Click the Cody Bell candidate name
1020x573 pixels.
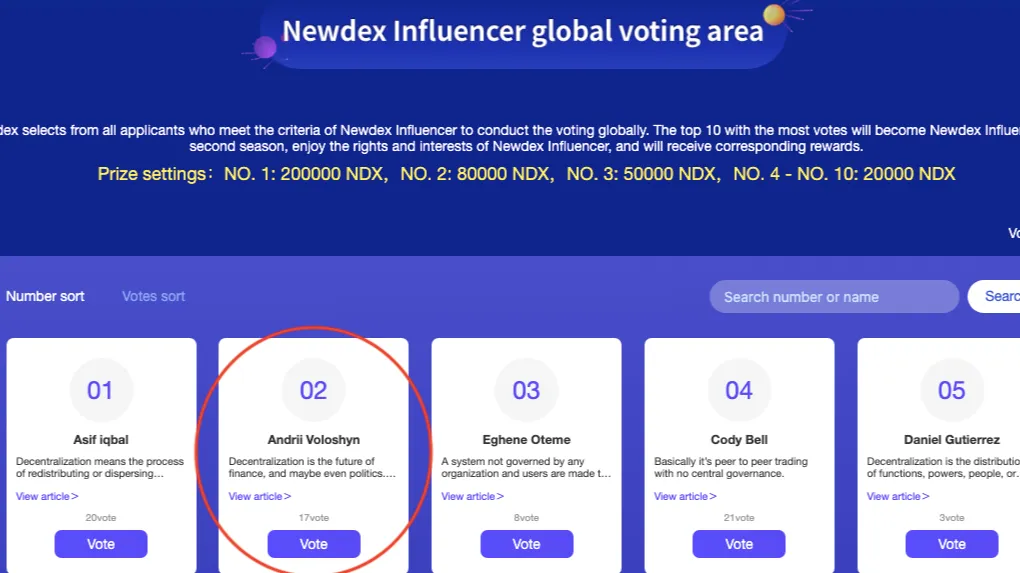739,440
